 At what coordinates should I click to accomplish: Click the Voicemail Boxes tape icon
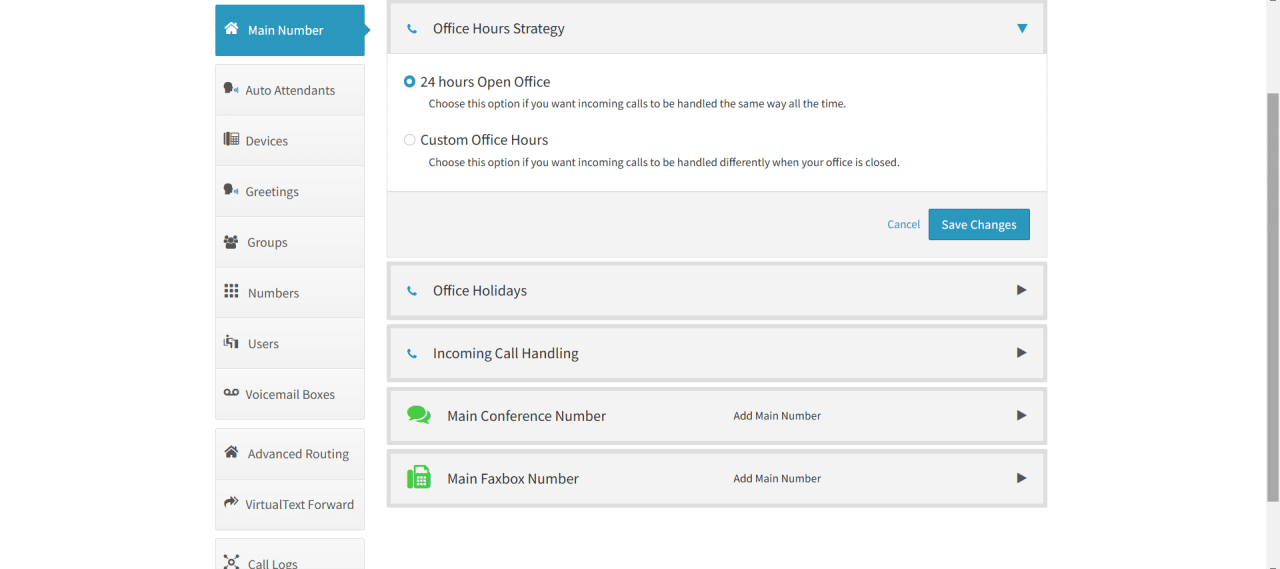(231, 393)
